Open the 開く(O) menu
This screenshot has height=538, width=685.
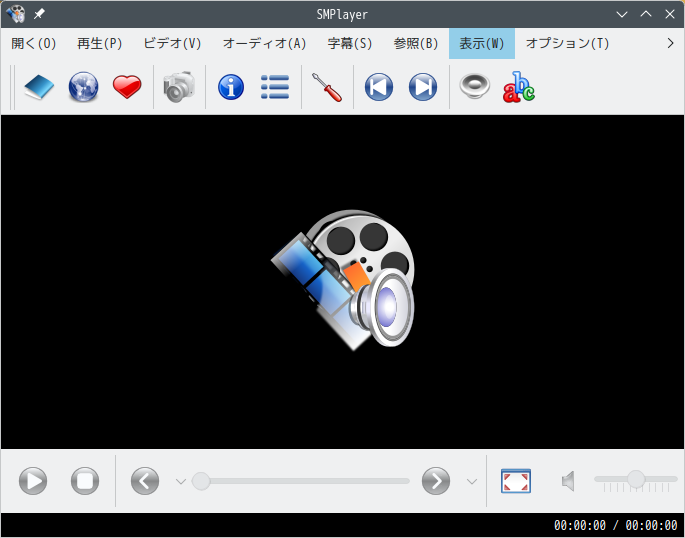[x=34, y=43]
